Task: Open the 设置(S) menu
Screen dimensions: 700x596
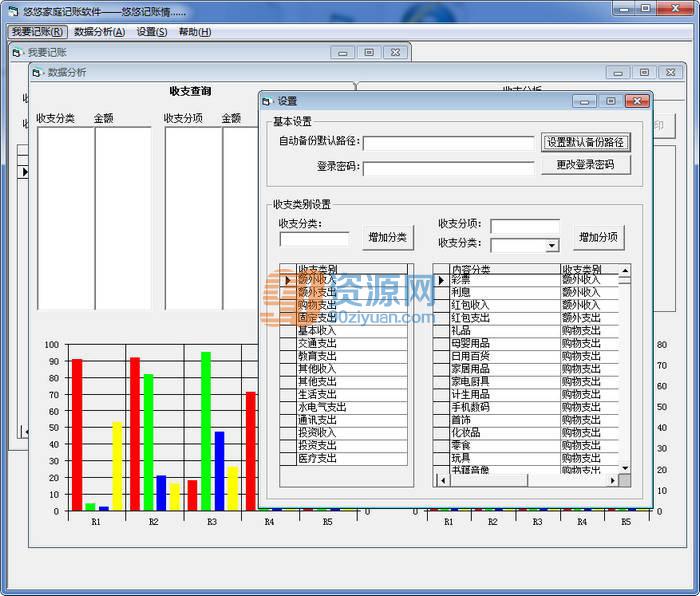Action: (152, 32)
